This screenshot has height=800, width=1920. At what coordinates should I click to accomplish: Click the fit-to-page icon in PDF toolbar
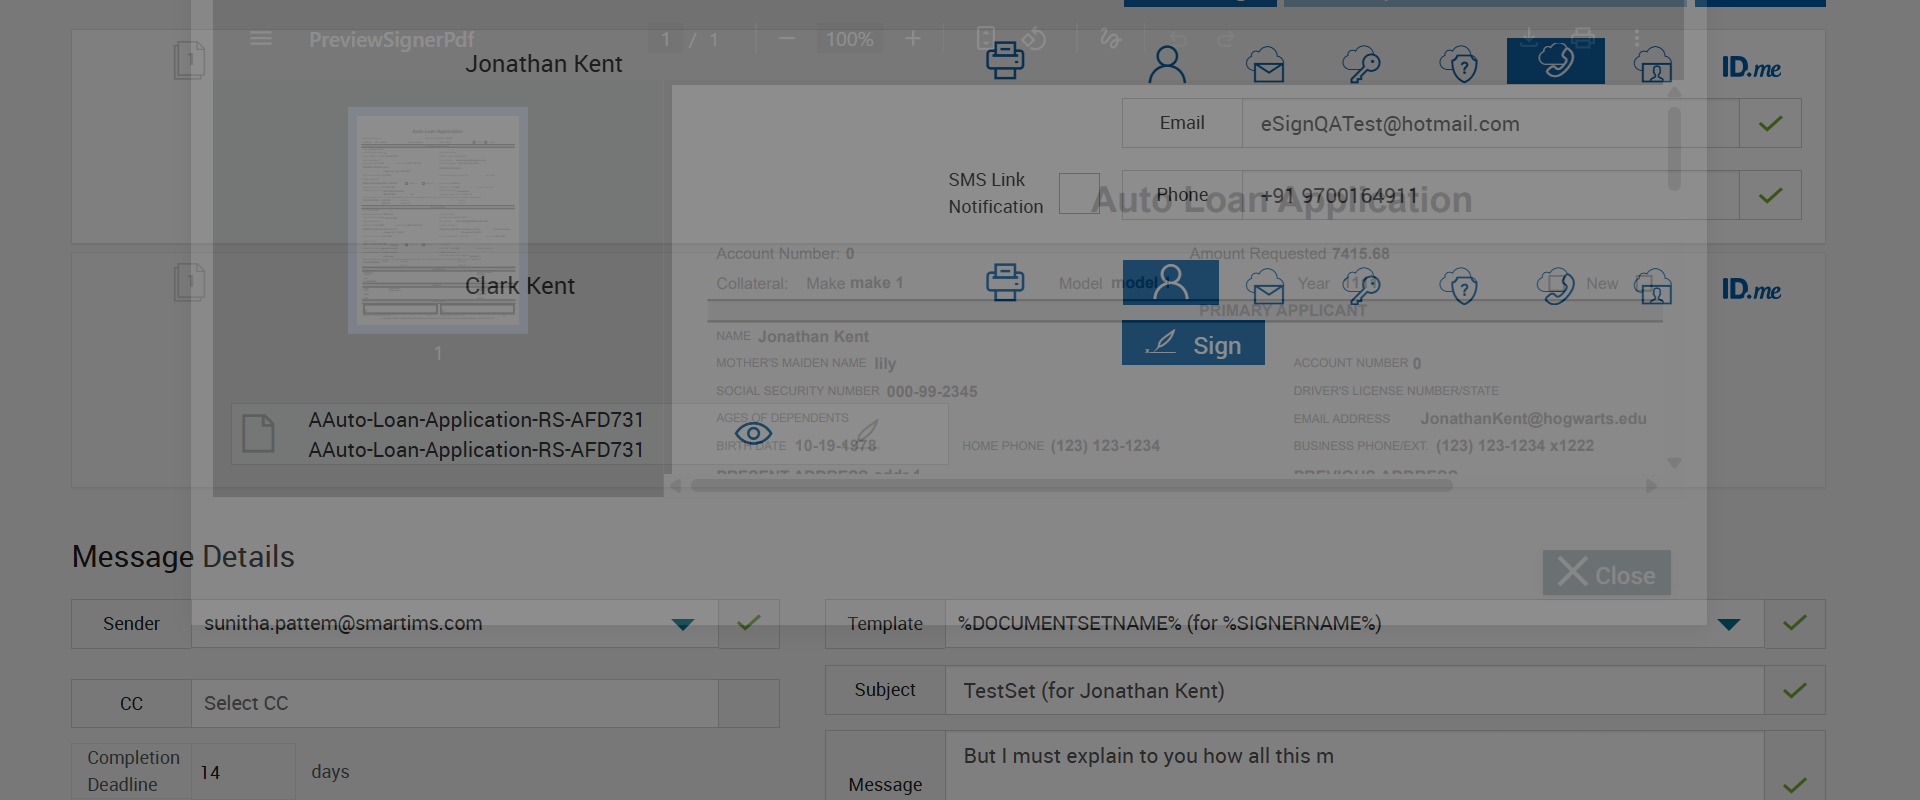click(985, 38)
